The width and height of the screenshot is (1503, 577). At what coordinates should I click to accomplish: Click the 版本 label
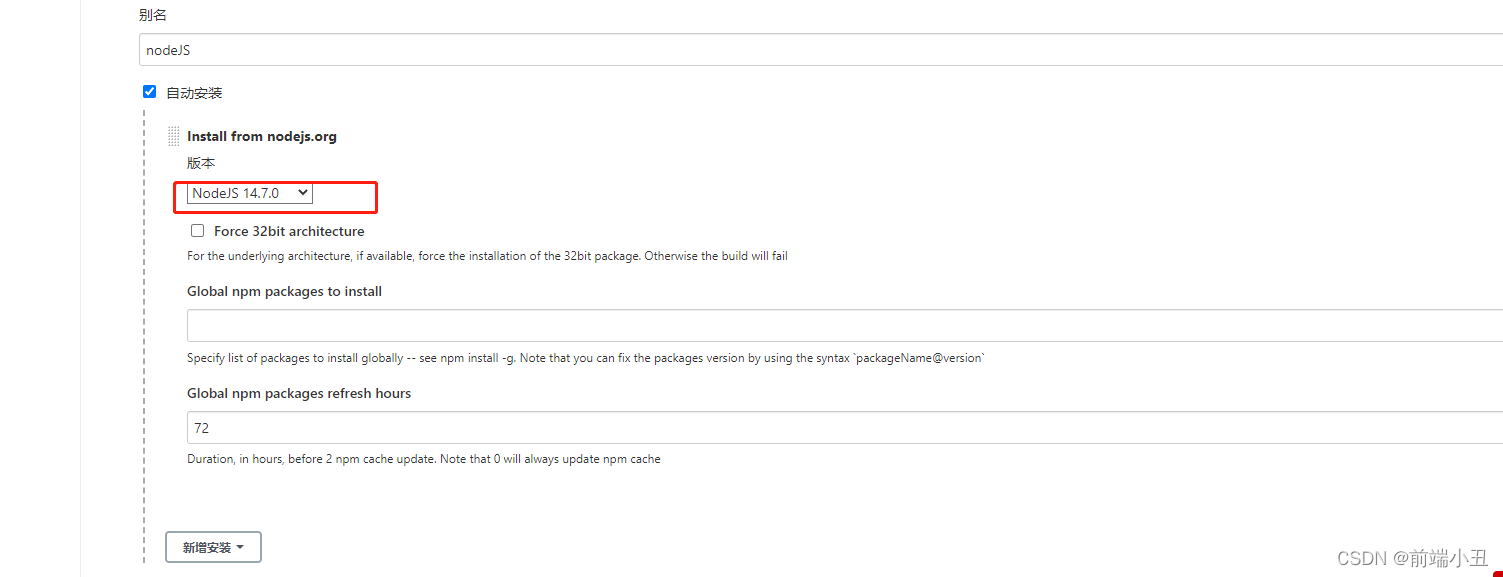pos(201,163)
